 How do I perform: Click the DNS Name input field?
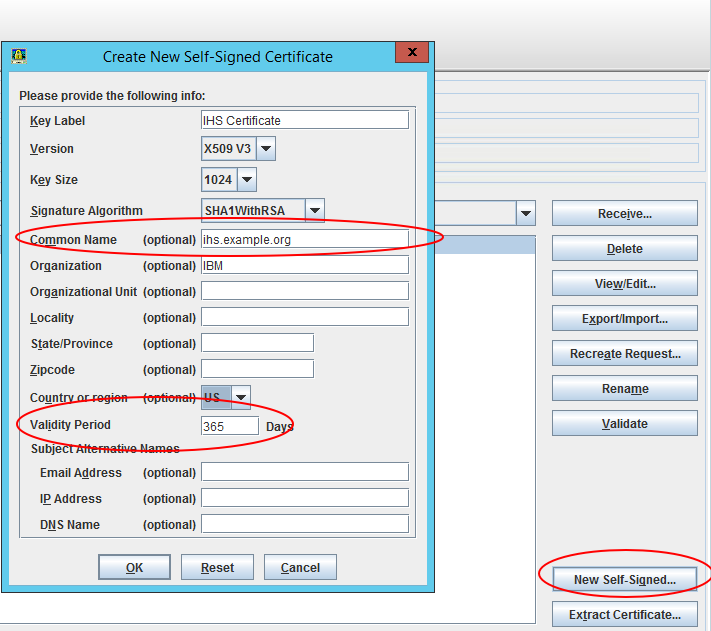[305, 524]
